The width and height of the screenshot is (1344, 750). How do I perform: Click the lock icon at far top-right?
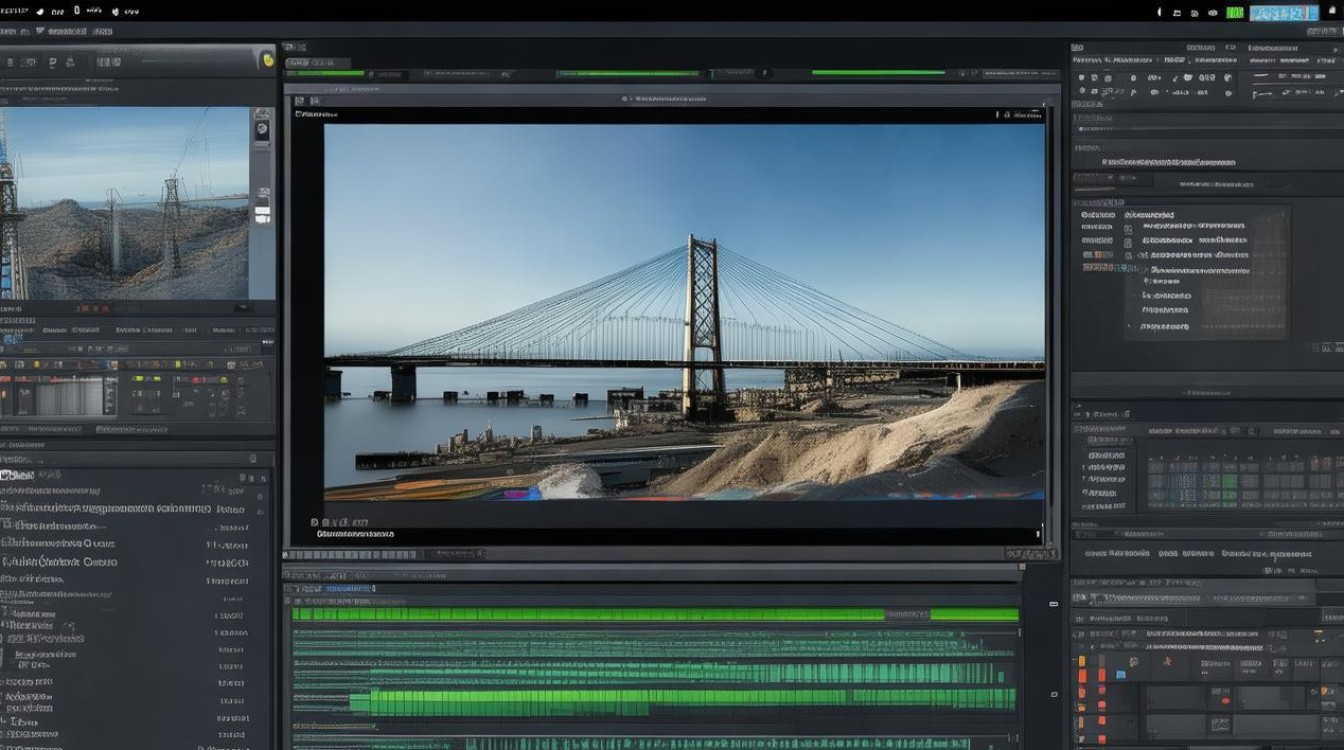click(x=1330, y=12)
